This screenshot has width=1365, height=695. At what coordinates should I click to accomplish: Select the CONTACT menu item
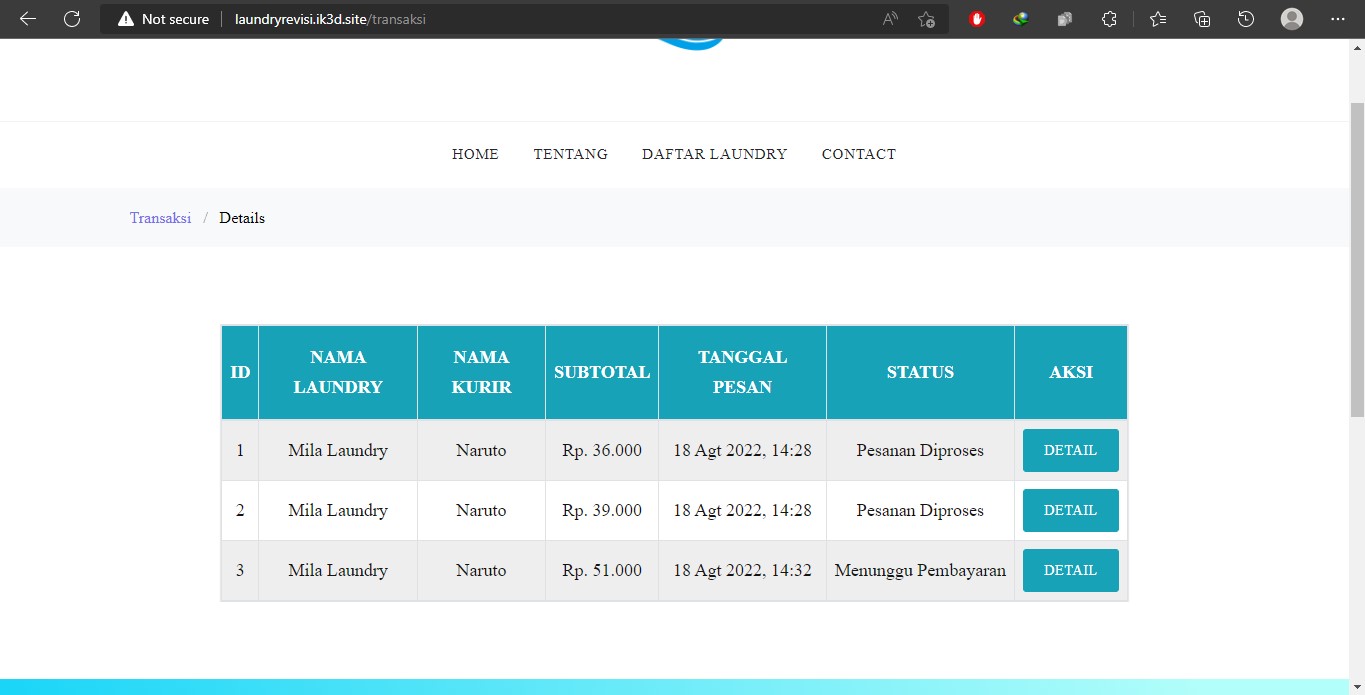pos(858,154)
